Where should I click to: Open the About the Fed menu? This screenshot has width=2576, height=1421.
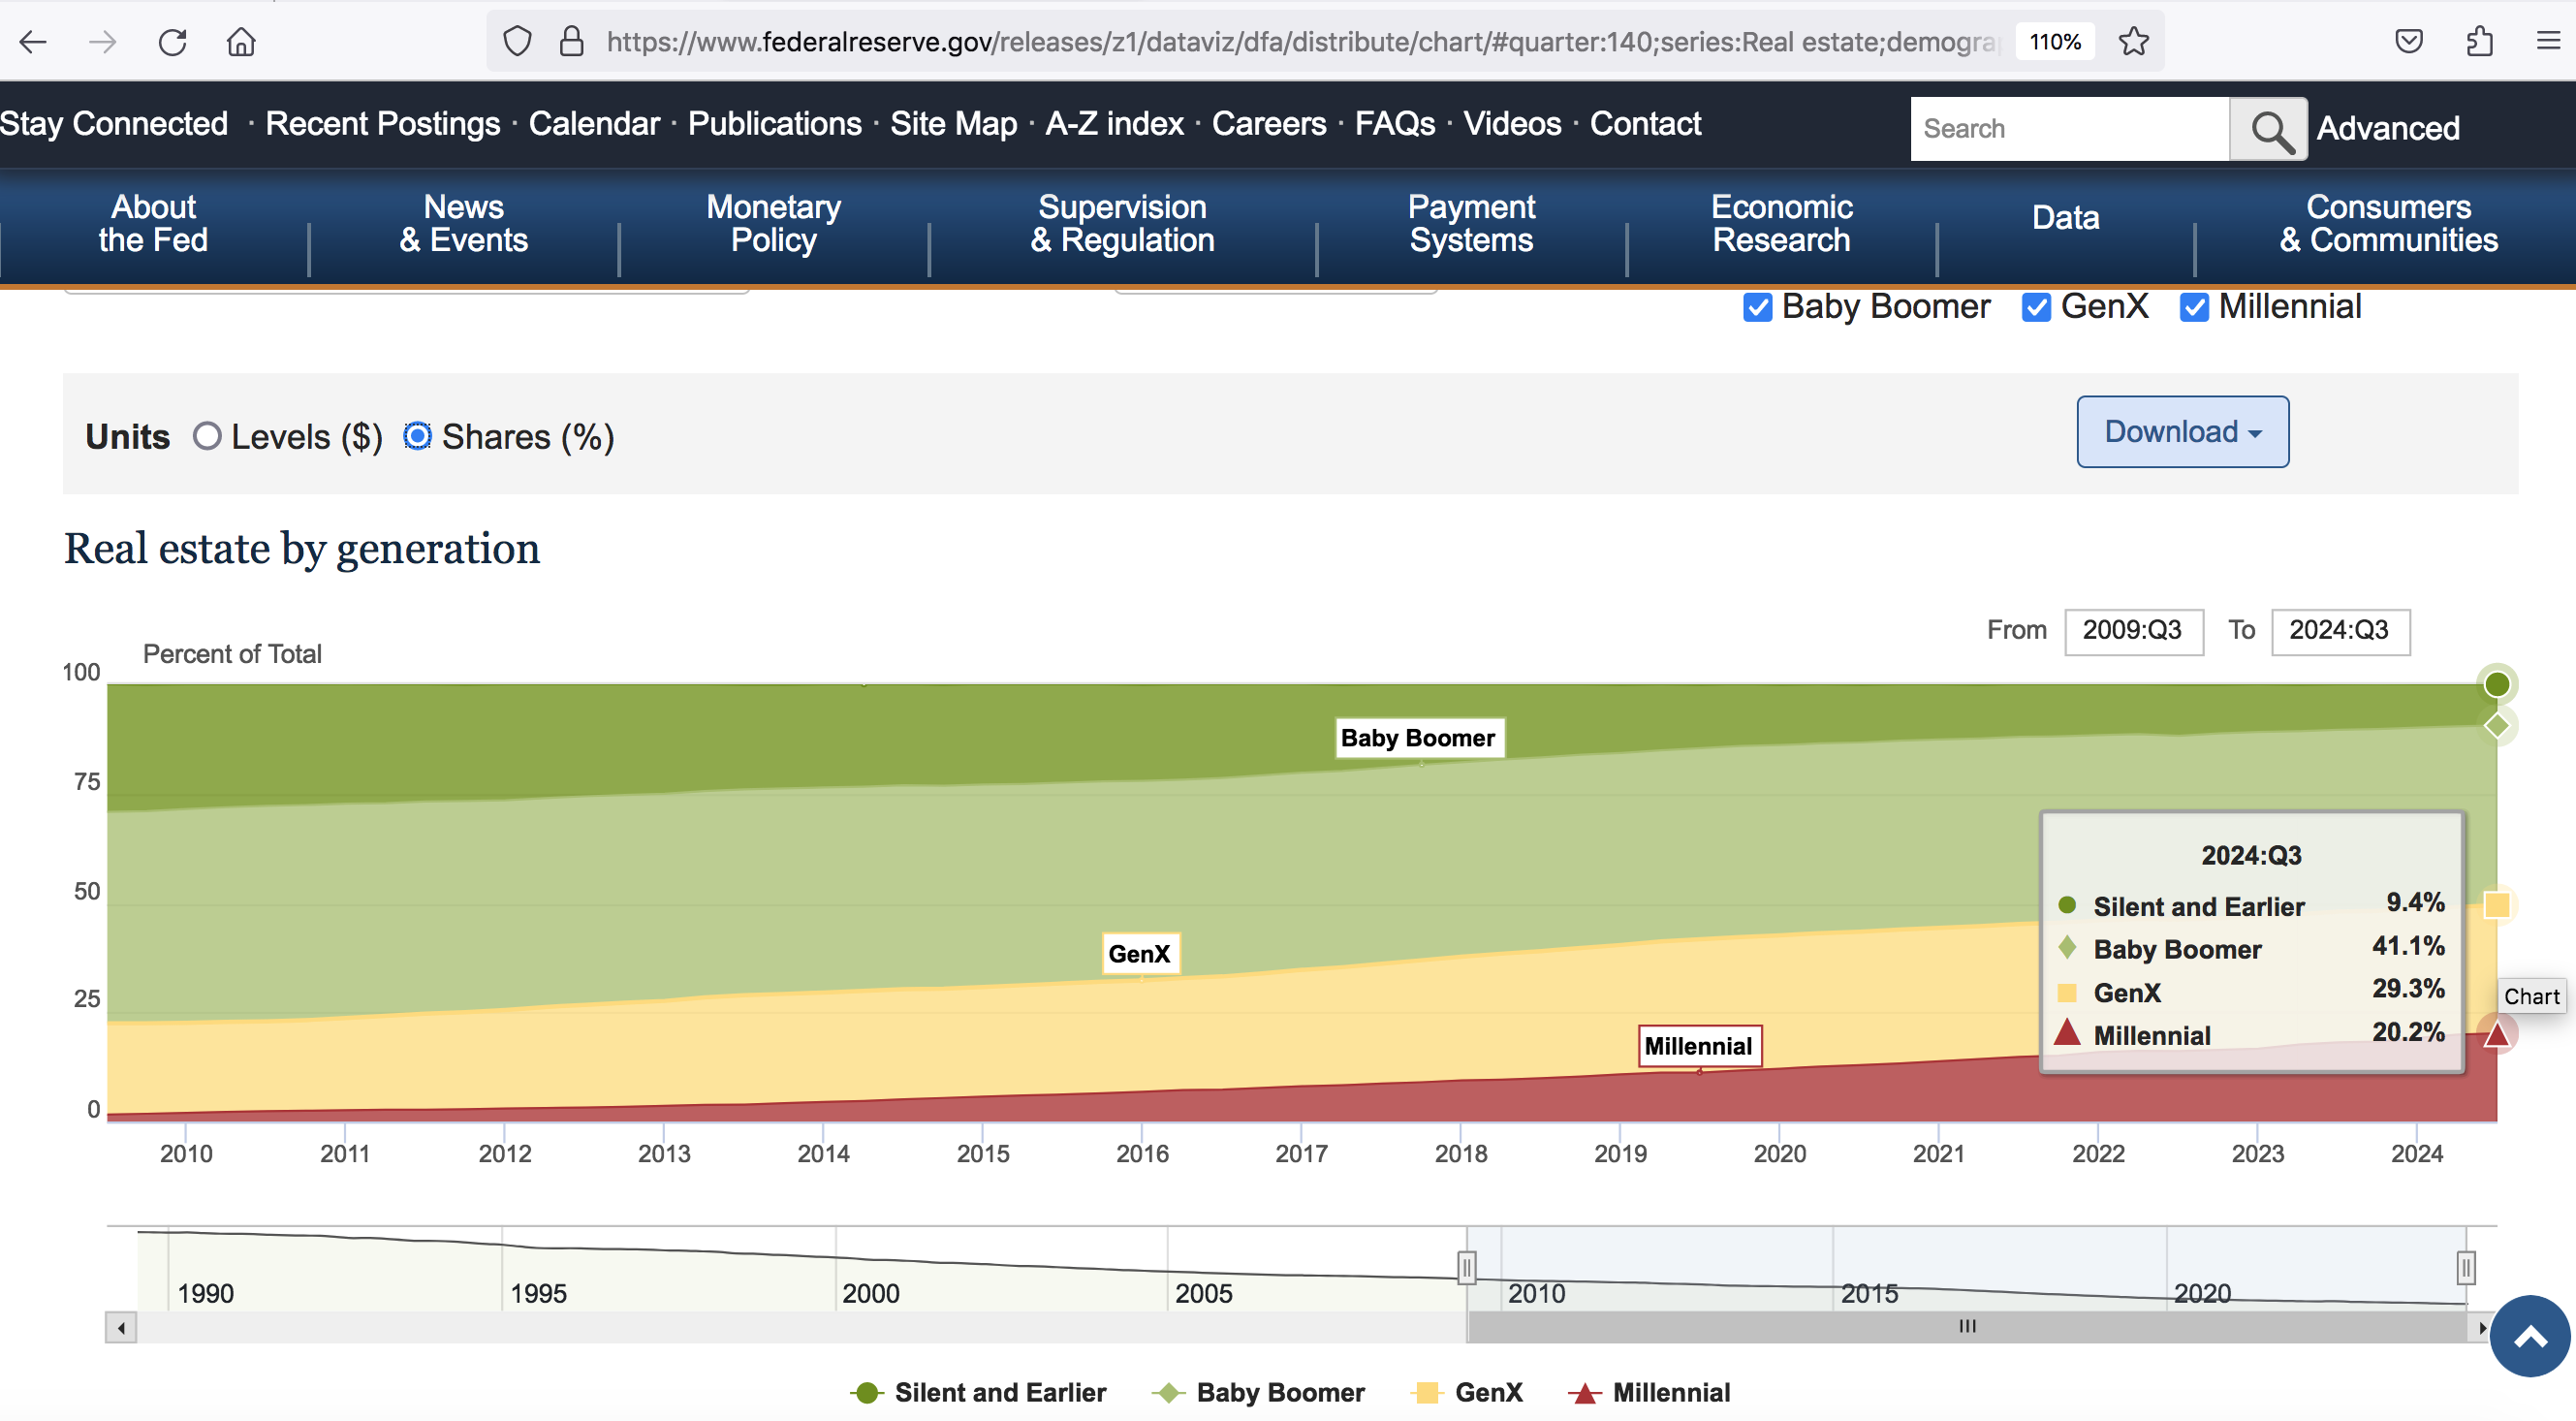coord(153,223)
